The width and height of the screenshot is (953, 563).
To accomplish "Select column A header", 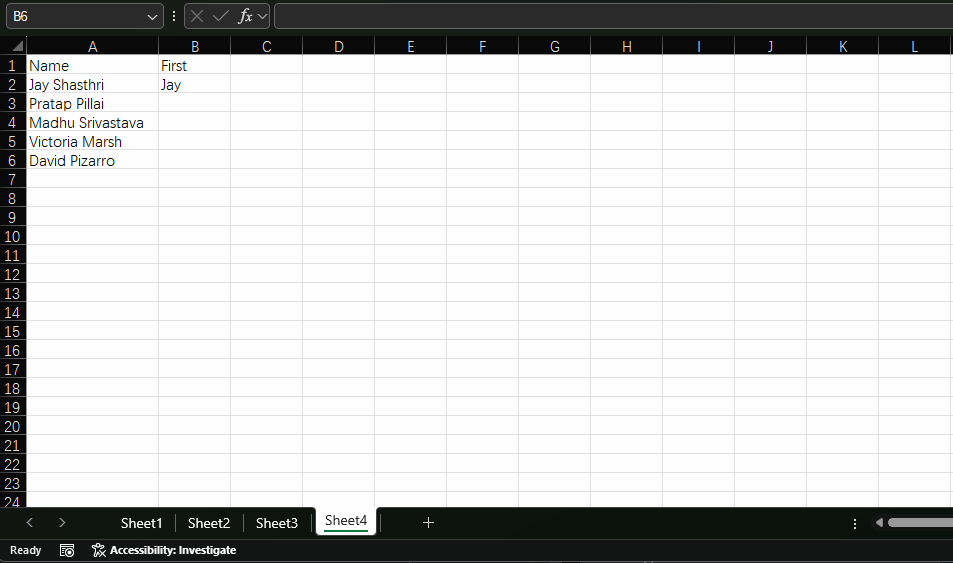I will pyautogui.click(x=92, y=47).
